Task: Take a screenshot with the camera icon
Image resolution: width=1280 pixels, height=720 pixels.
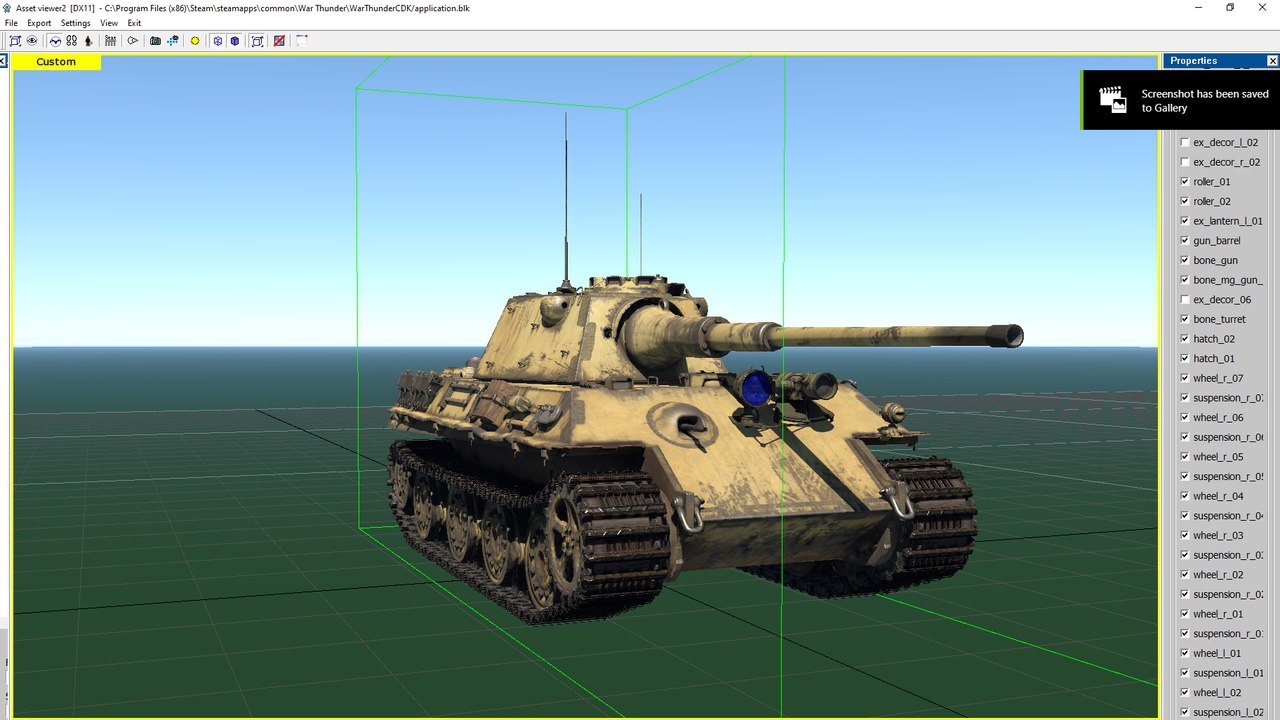Action: [155, 41]
